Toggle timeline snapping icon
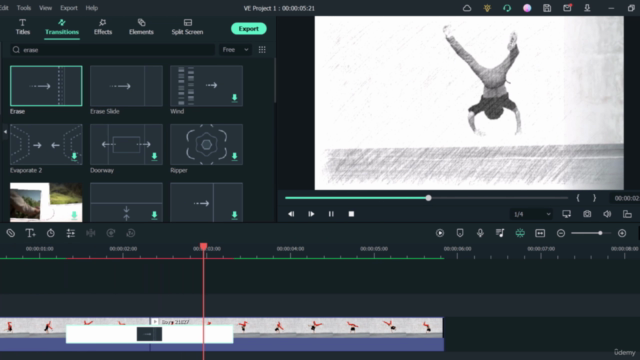The height and width of the screenshot is (360, 640). (x=520, y=233)
